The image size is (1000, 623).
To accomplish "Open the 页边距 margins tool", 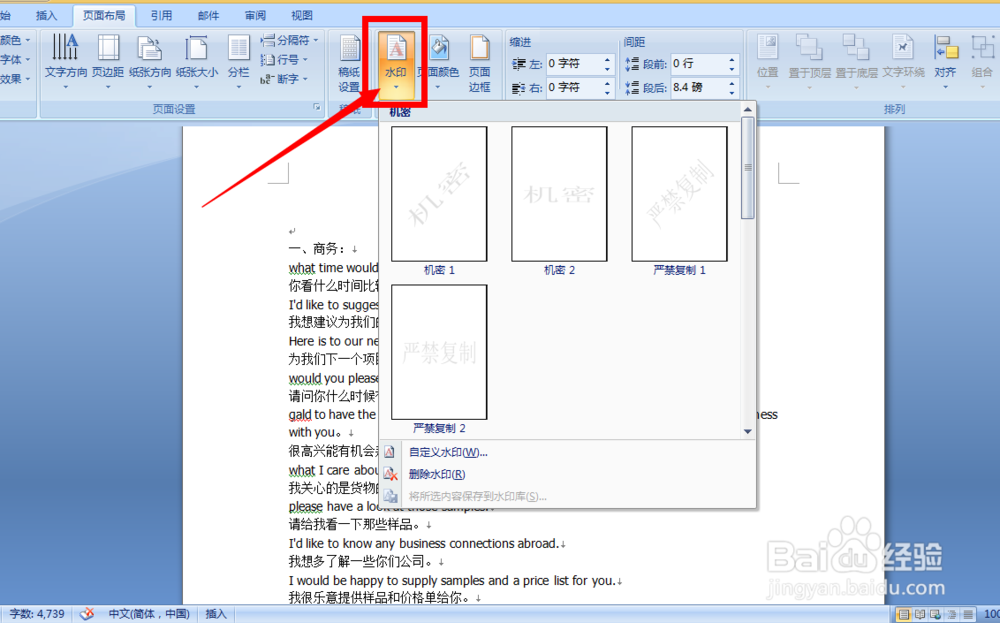I will click(108, 62).
